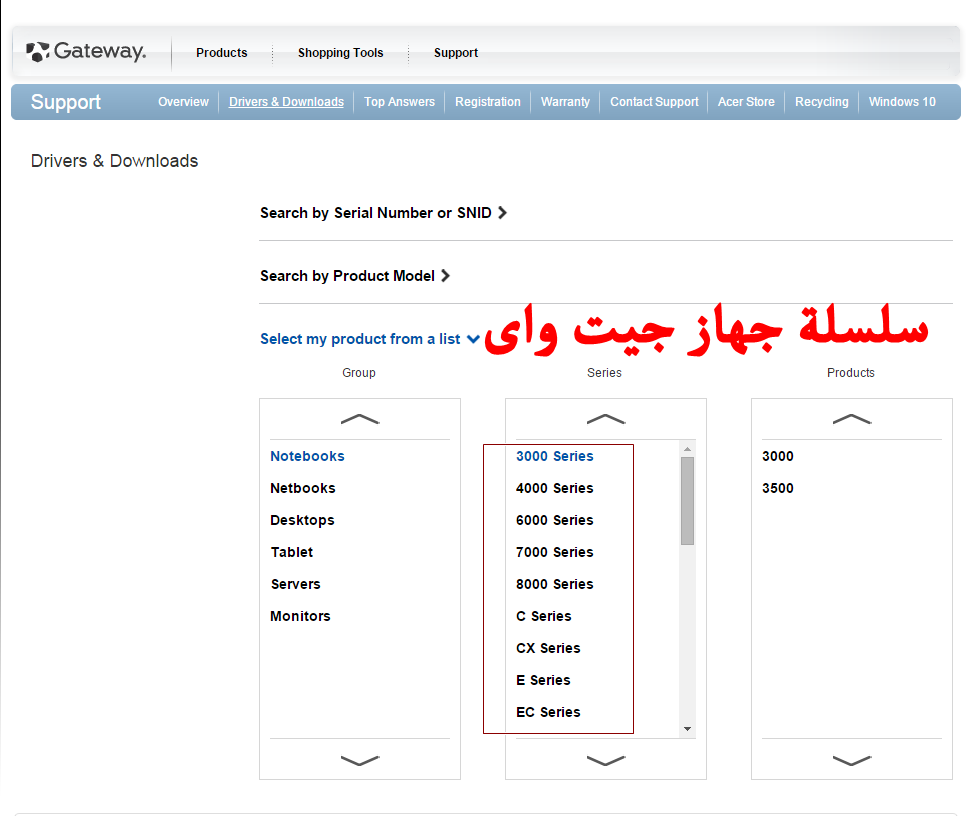Select the Monitors group
The height and width of the screenshot is (816, 970).
pos(300,616)
